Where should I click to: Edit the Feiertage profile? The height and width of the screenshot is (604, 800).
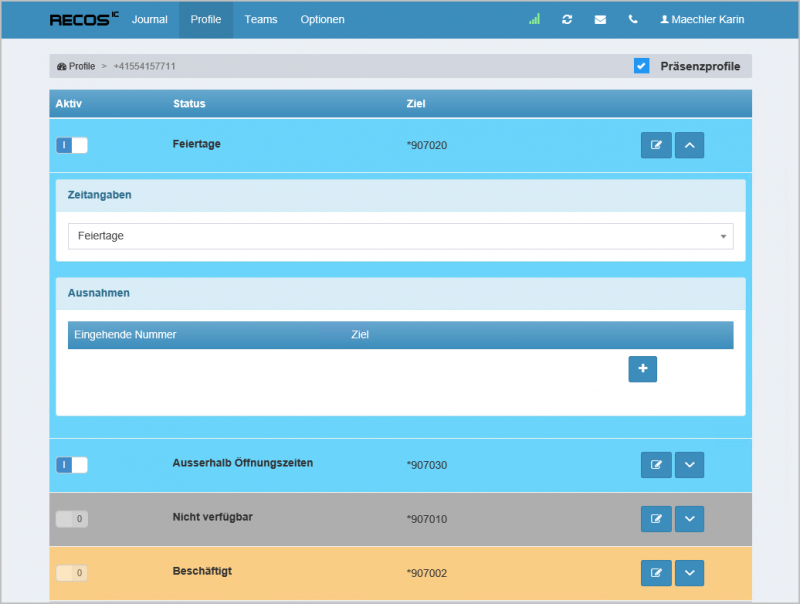pos(656,145)
